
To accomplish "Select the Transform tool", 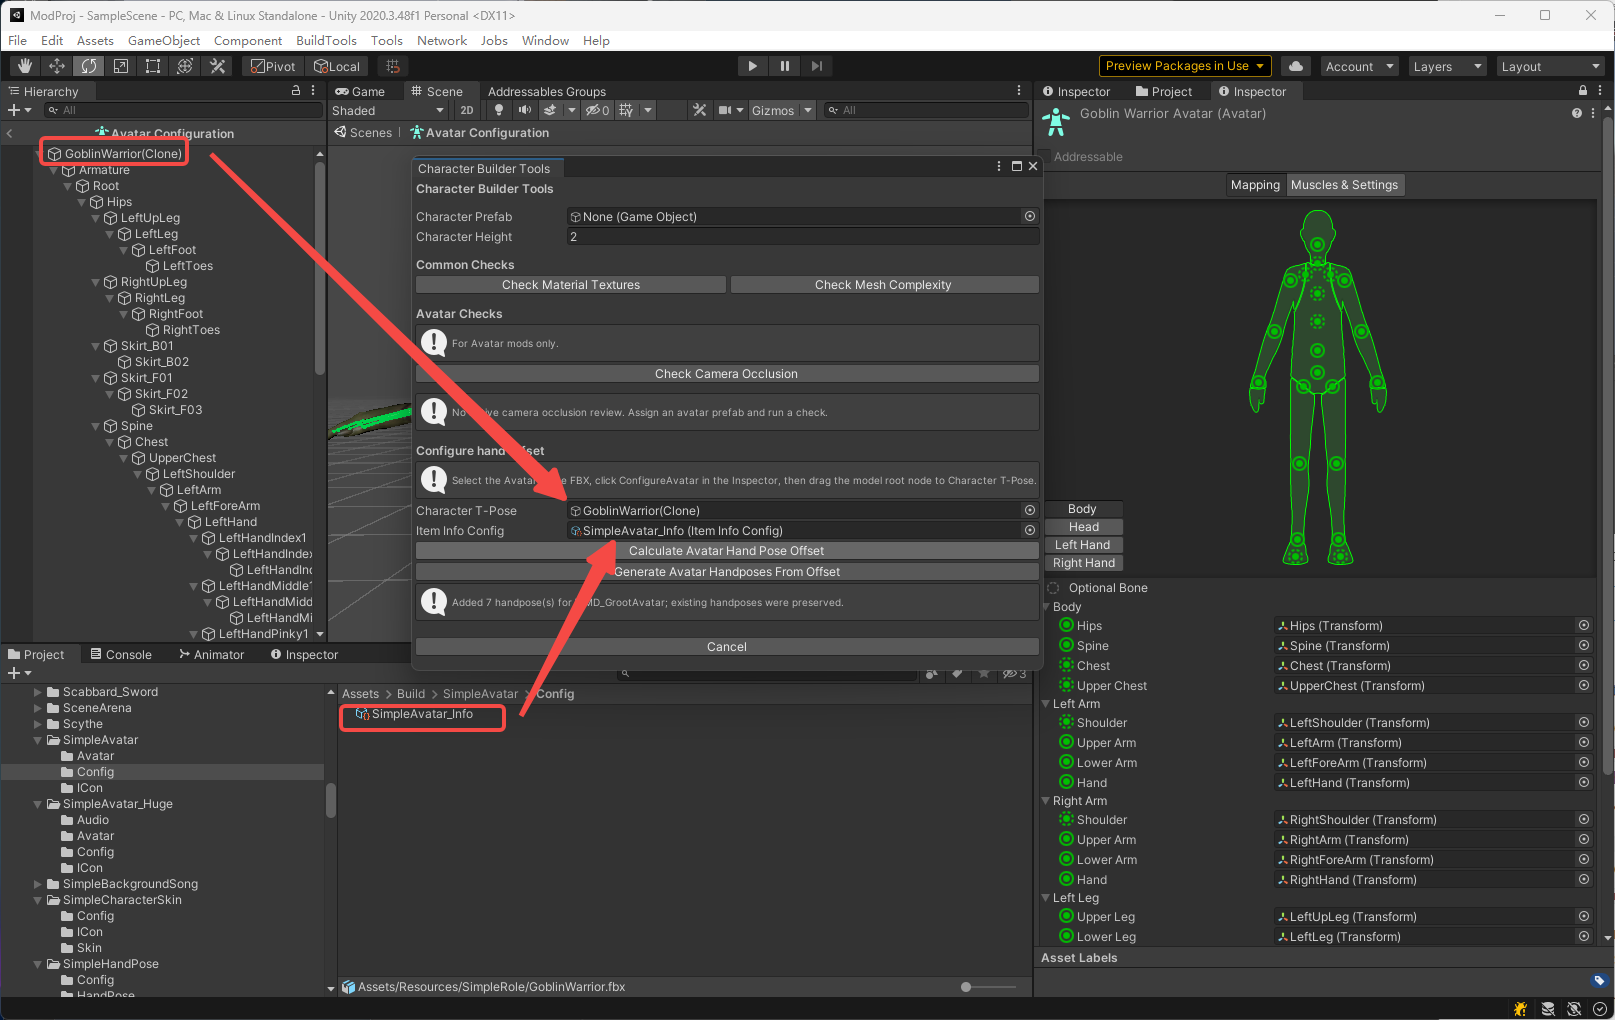I will [185, 66].
